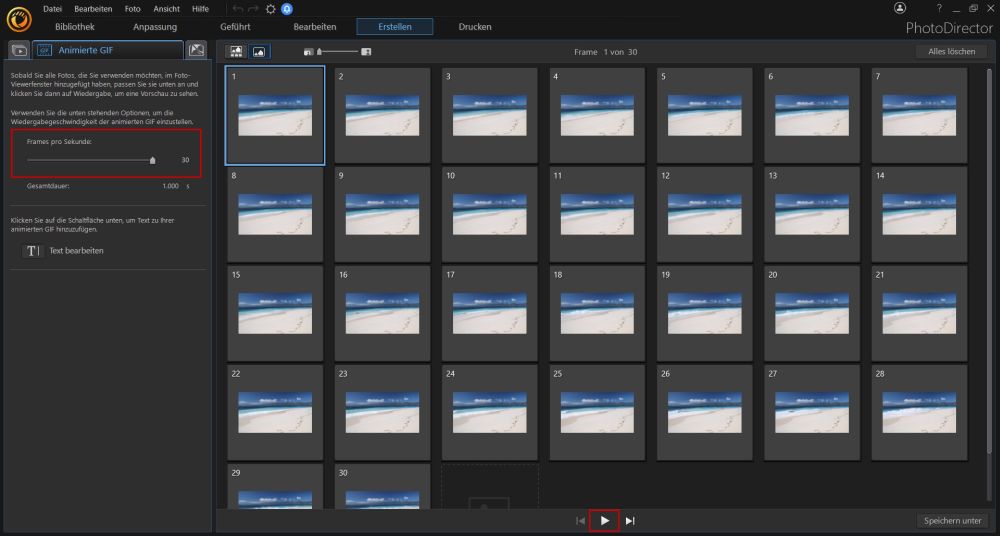Open the panel icon right of Animierte GIF
Screen dimensions: 1000x536
[197, 50]
